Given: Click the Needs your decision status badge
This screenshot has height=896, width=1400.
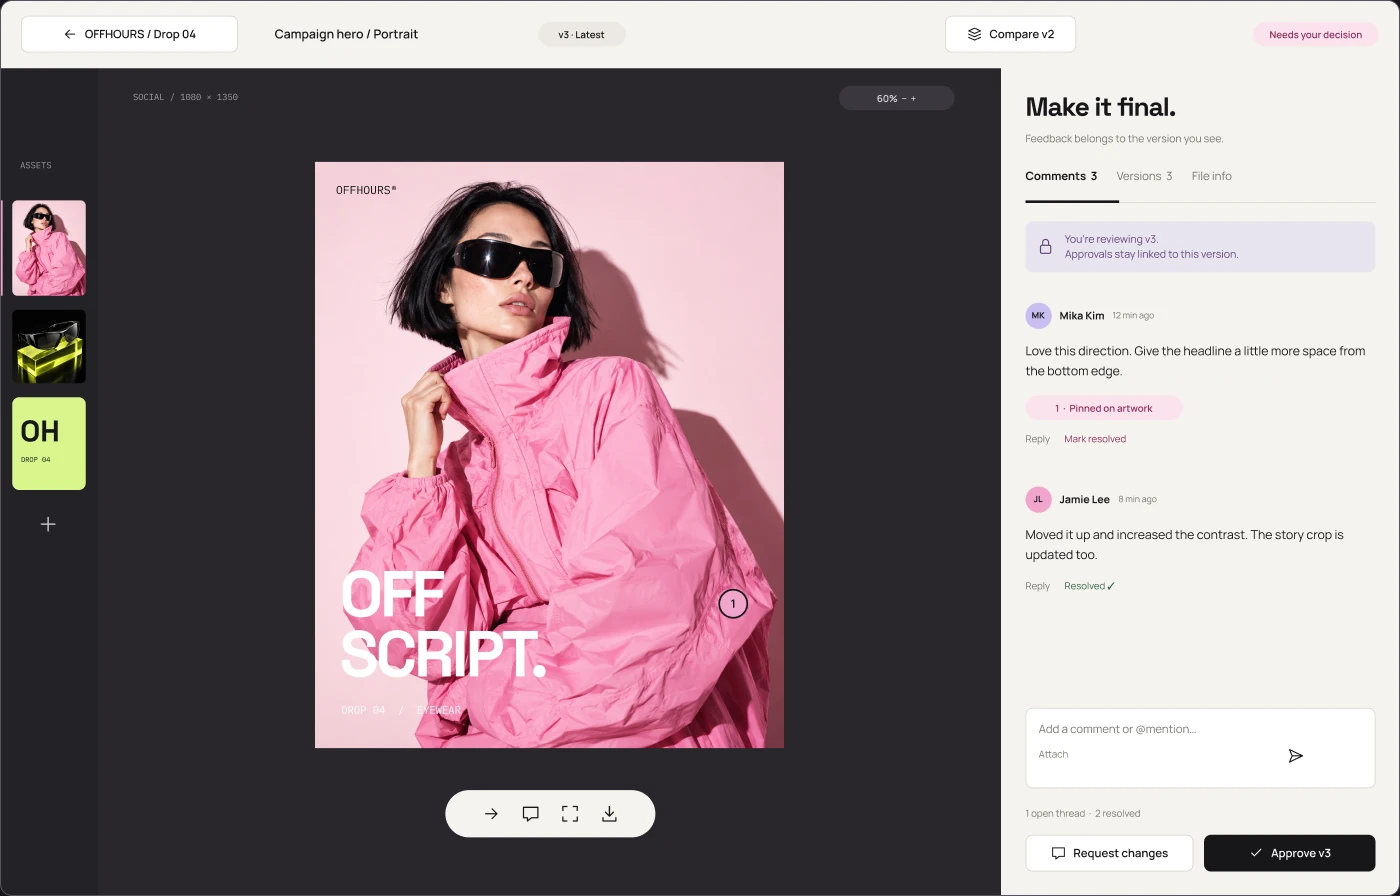Looking at the screenshot, I should [1315, 34].
